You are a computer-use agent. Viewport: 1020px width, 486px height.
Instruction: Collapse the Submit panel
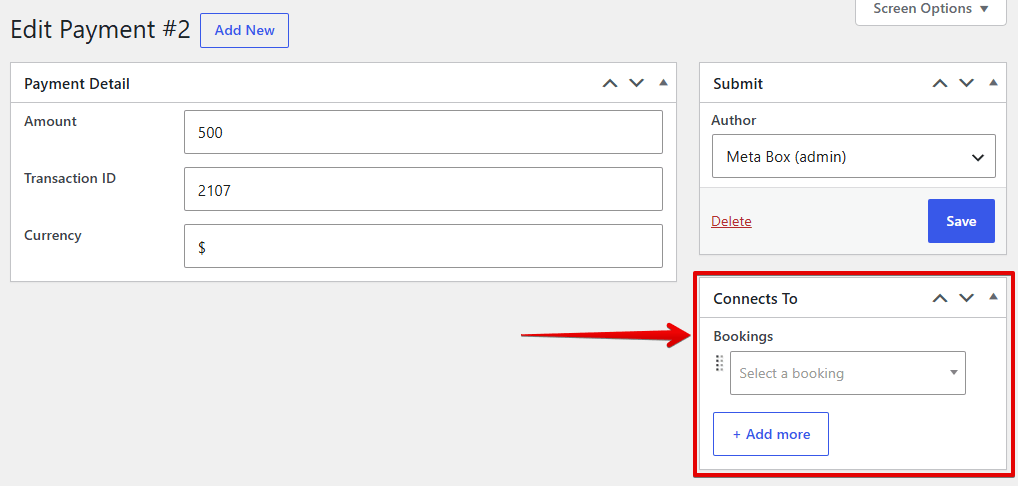tap(993, 83)
